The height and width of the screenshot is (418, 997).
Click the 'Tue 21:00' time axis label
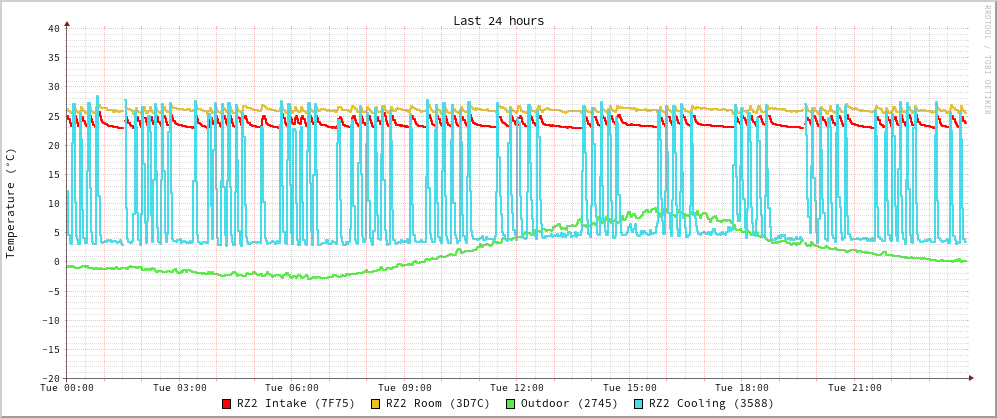click(855, 387)
